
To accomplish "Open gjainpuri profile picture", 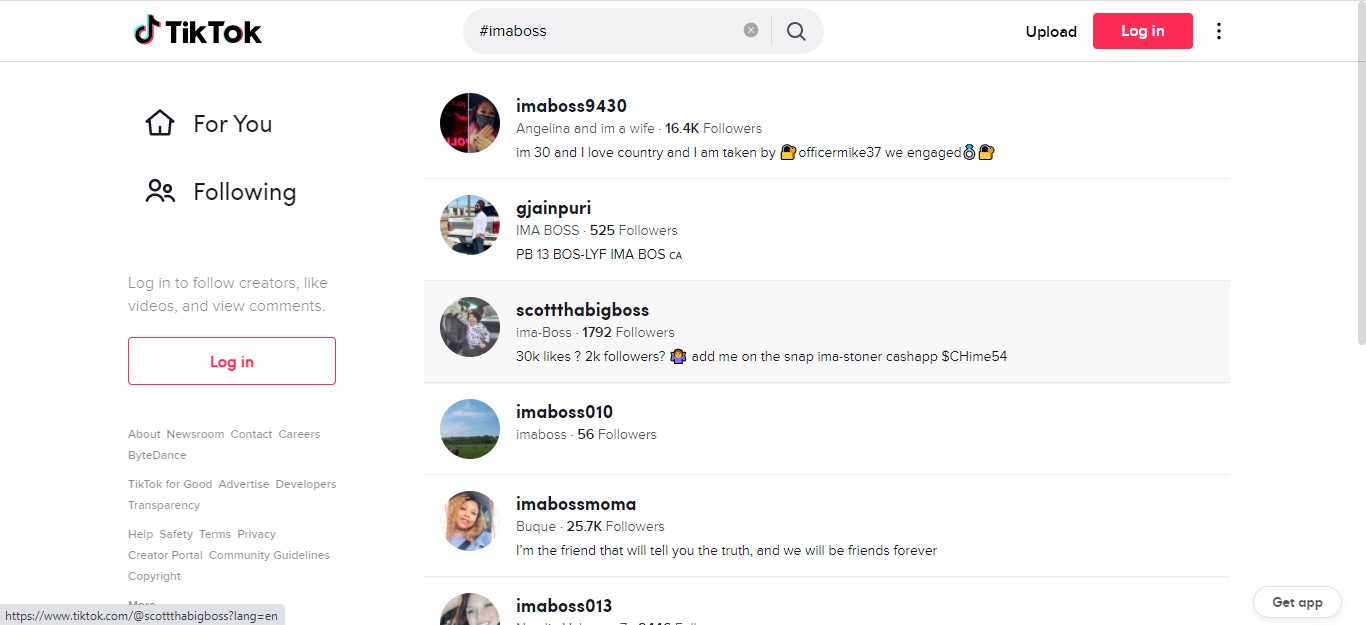I will coord(470,225).
